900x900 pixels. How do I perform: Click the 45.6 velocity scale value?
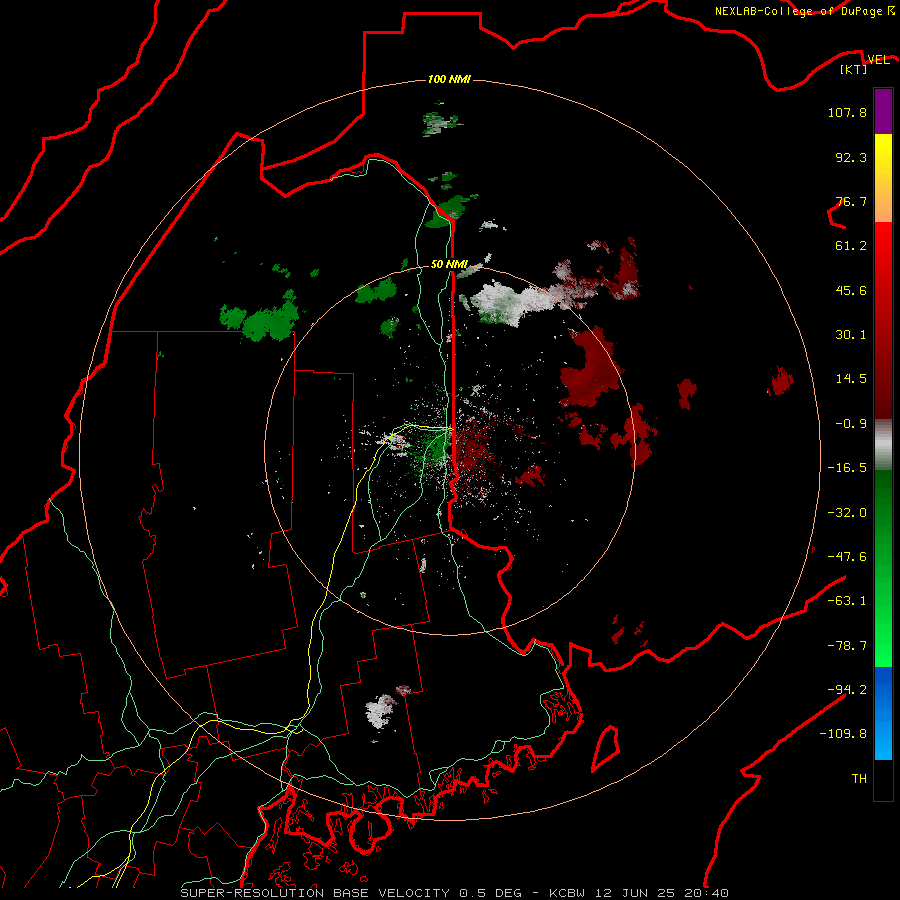click(x=851, y=290)
